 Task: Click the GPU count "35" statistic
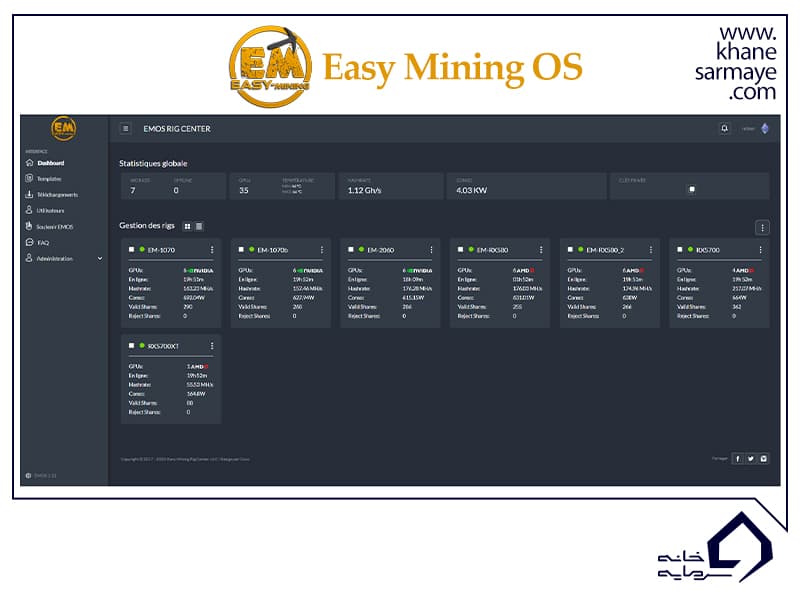click(x=244, y=190)
